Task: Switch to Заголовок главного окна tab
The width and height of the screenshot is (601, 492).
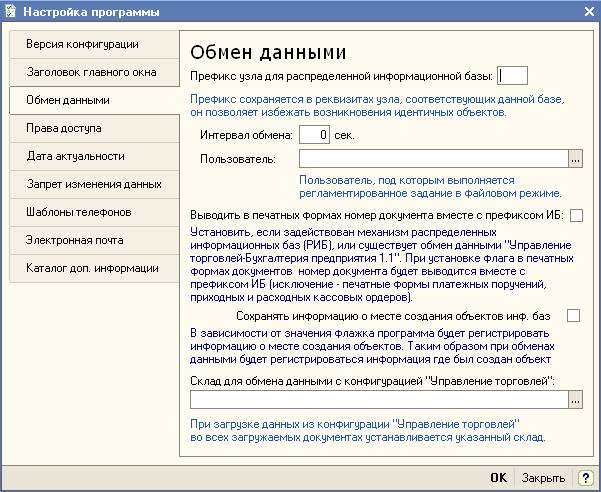Action: [x=95, y=73]
